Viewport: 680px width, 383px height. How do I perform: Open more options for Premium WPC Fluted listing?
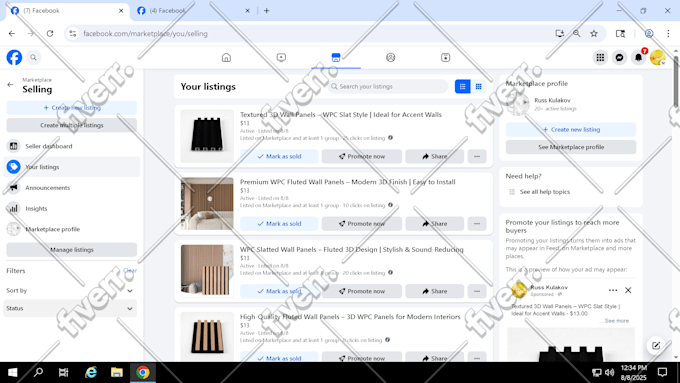477,224
